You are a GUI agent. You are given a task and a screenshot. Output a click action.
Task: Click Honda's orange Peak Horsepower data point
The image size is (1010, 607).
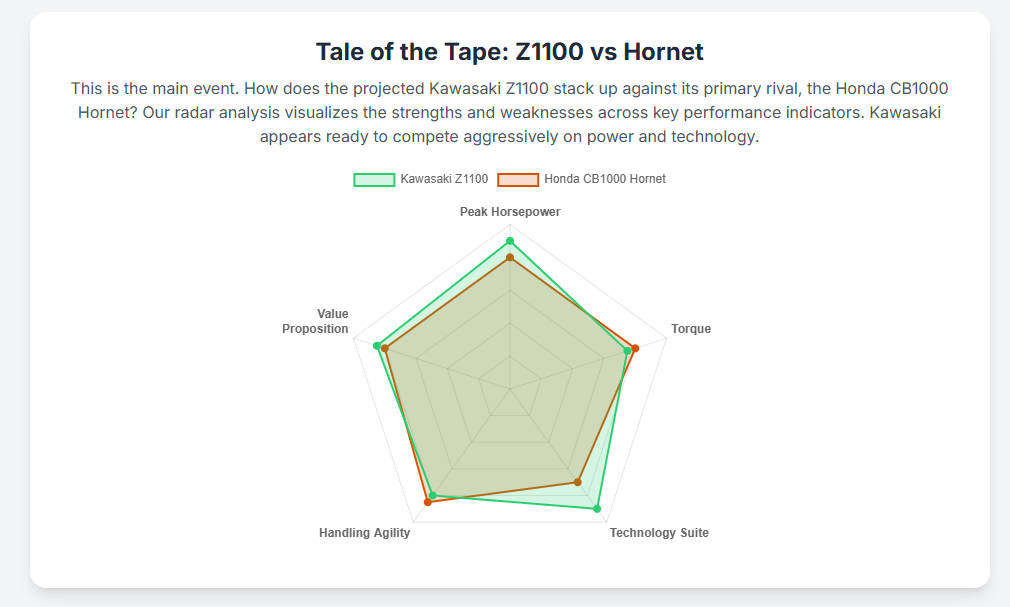(x=510, y=258)
